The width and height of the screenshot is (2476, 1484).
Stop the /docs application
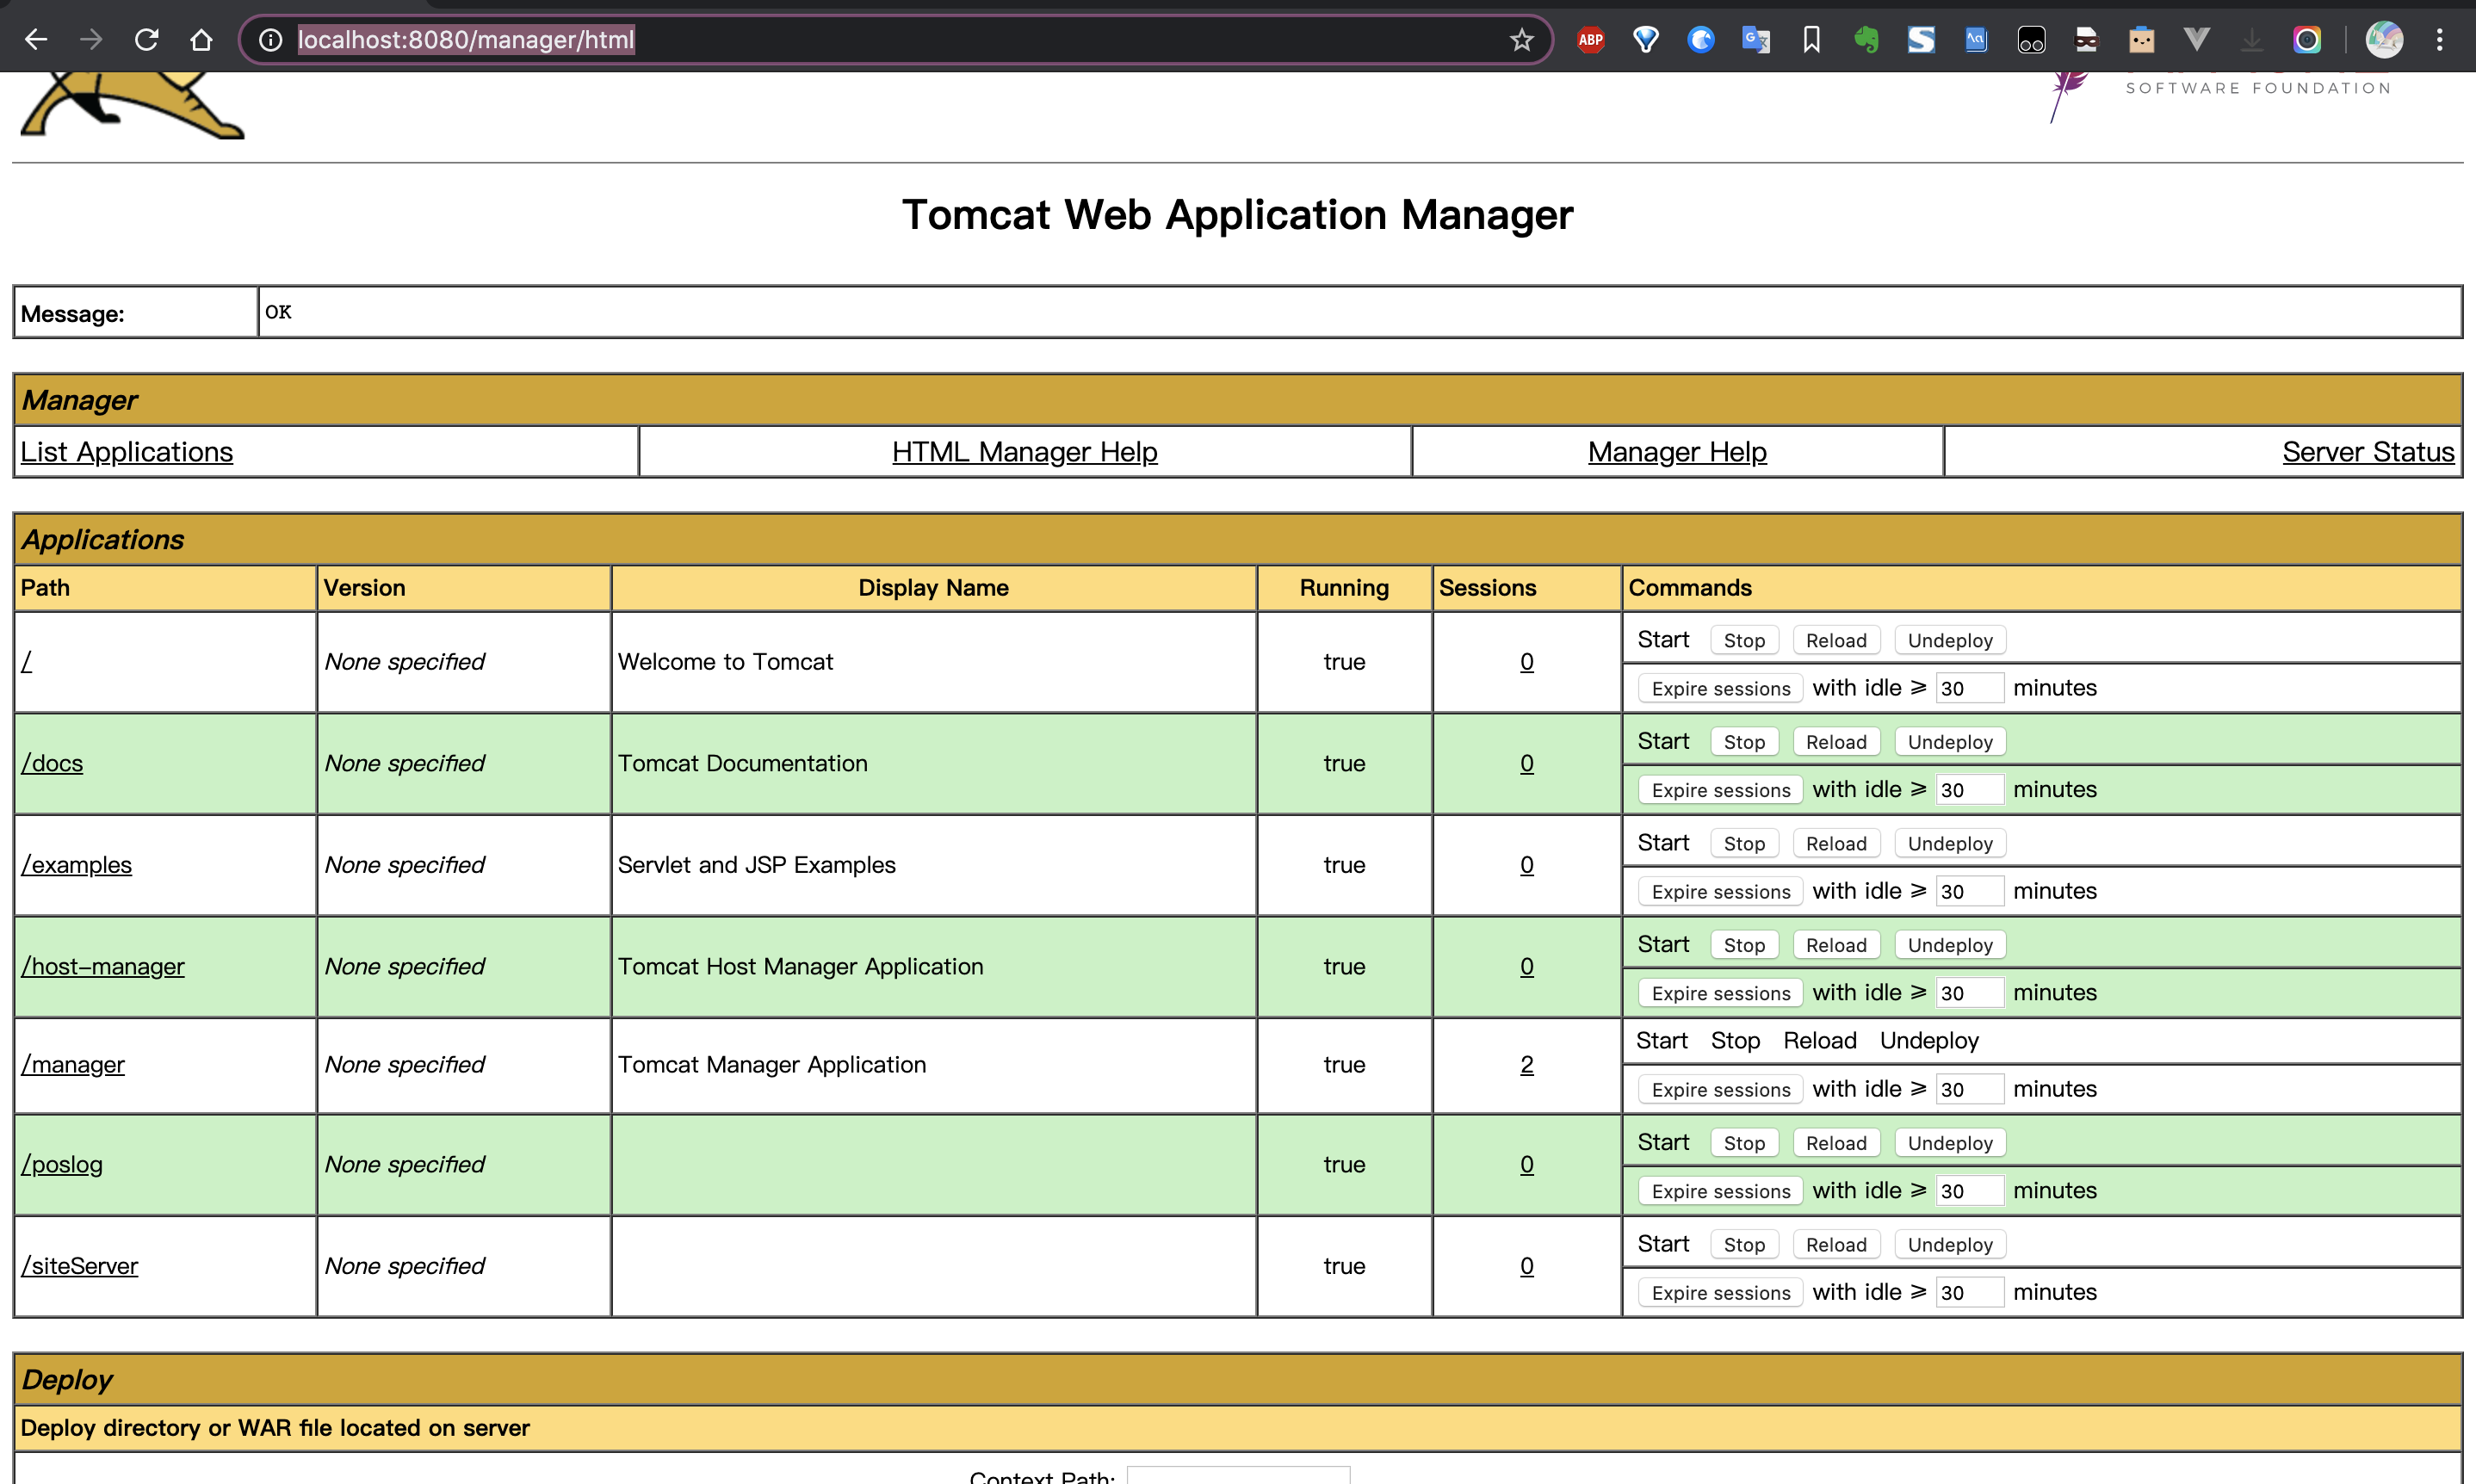pyautogui.click(x=1743, y=742)
